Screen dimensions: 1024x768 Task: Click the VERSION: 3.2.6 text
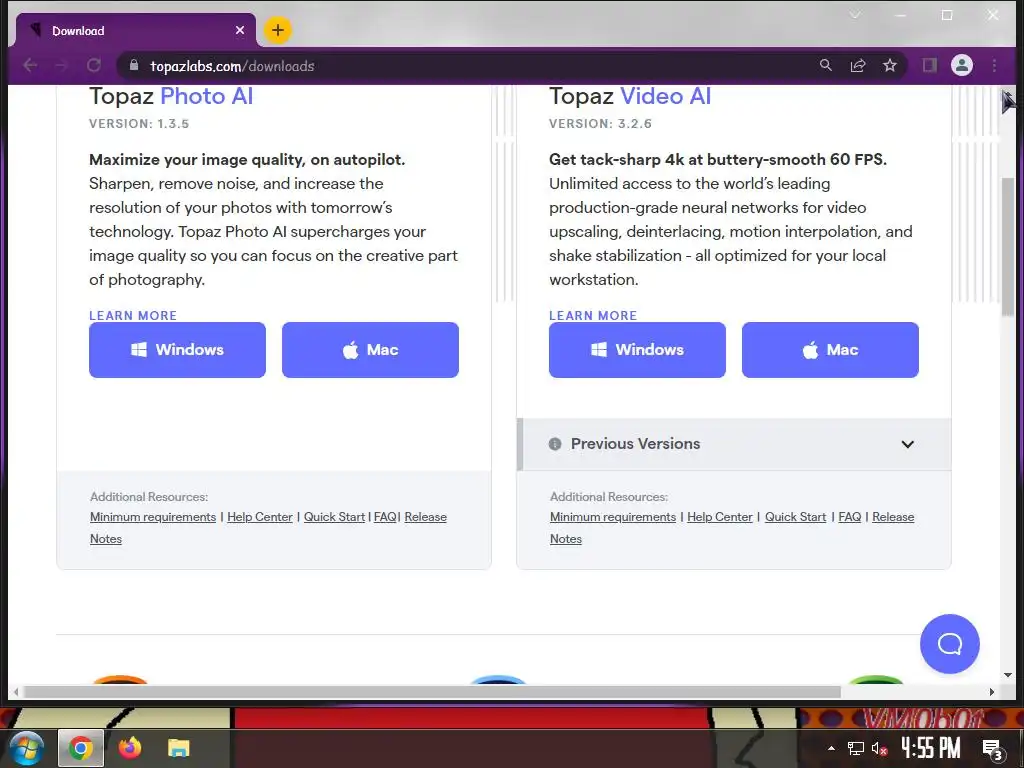pyautogui.click(x=600, y=123)
